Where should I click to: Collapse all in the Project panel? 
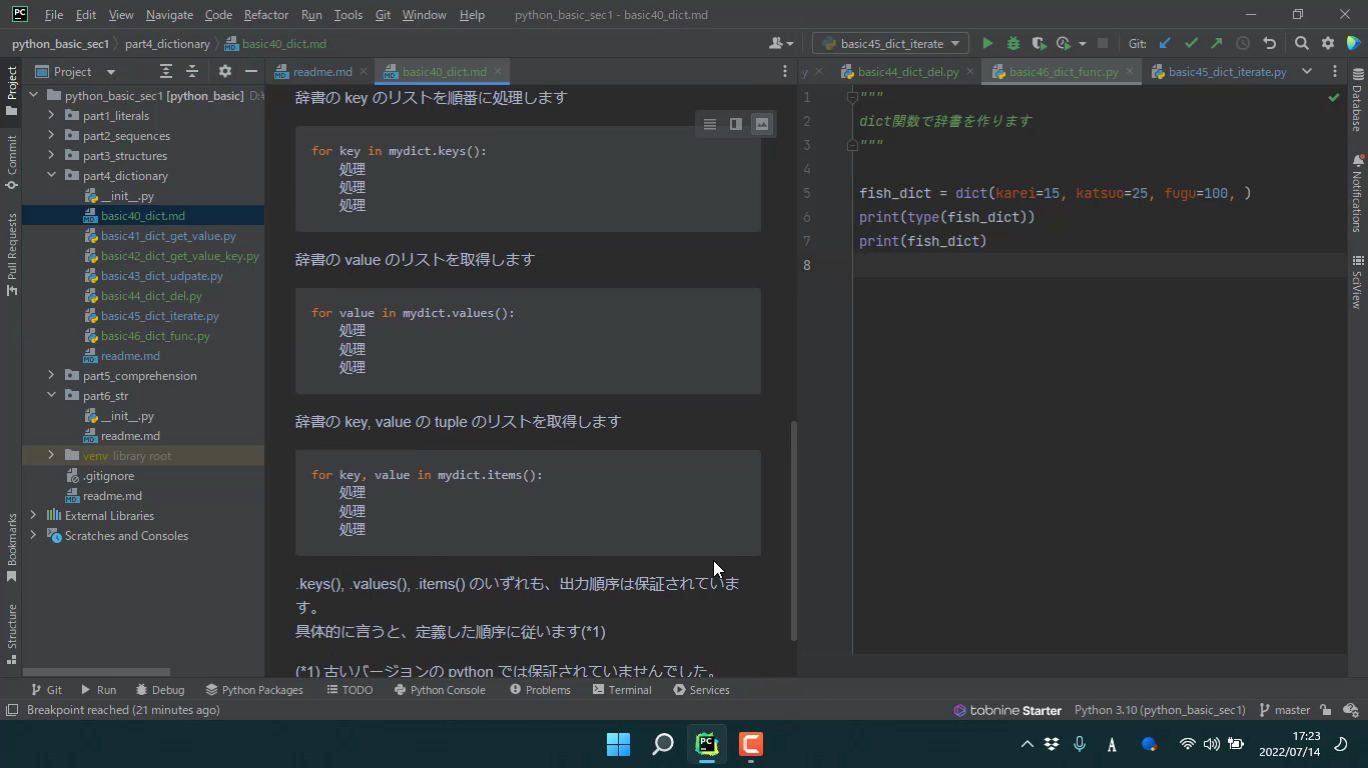(192, 71)
